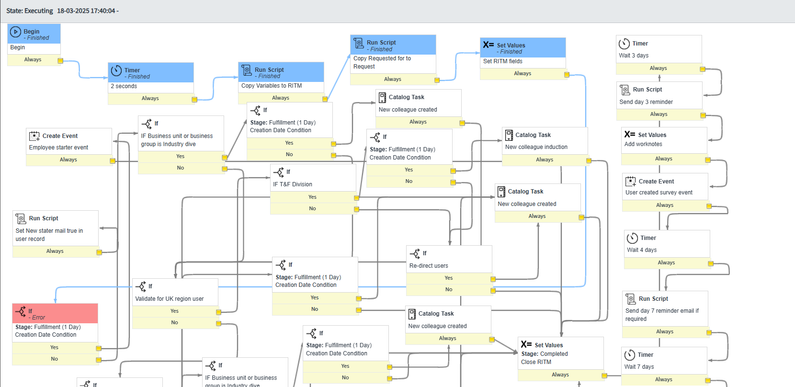Click the Always condition under Wait 3 days

point(659,68)
